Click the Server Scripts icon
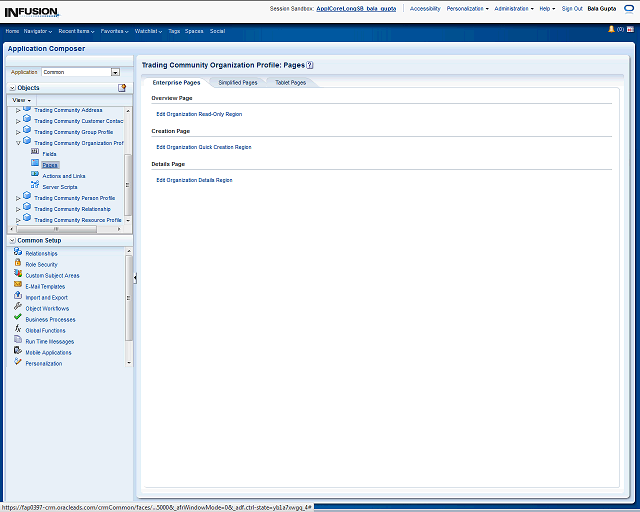Screen dimensions: 640x512 click(35, 186)
